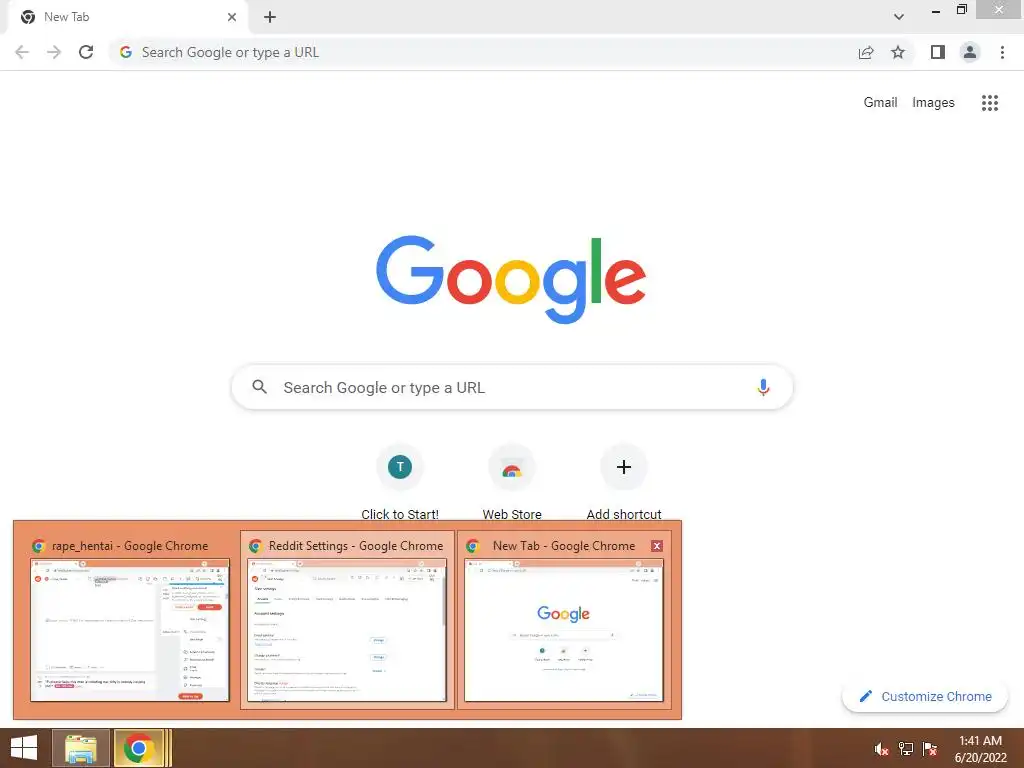Screen dimensions: 1024x768
Task: Click the browser back arrow
Action: coord(22,52)
